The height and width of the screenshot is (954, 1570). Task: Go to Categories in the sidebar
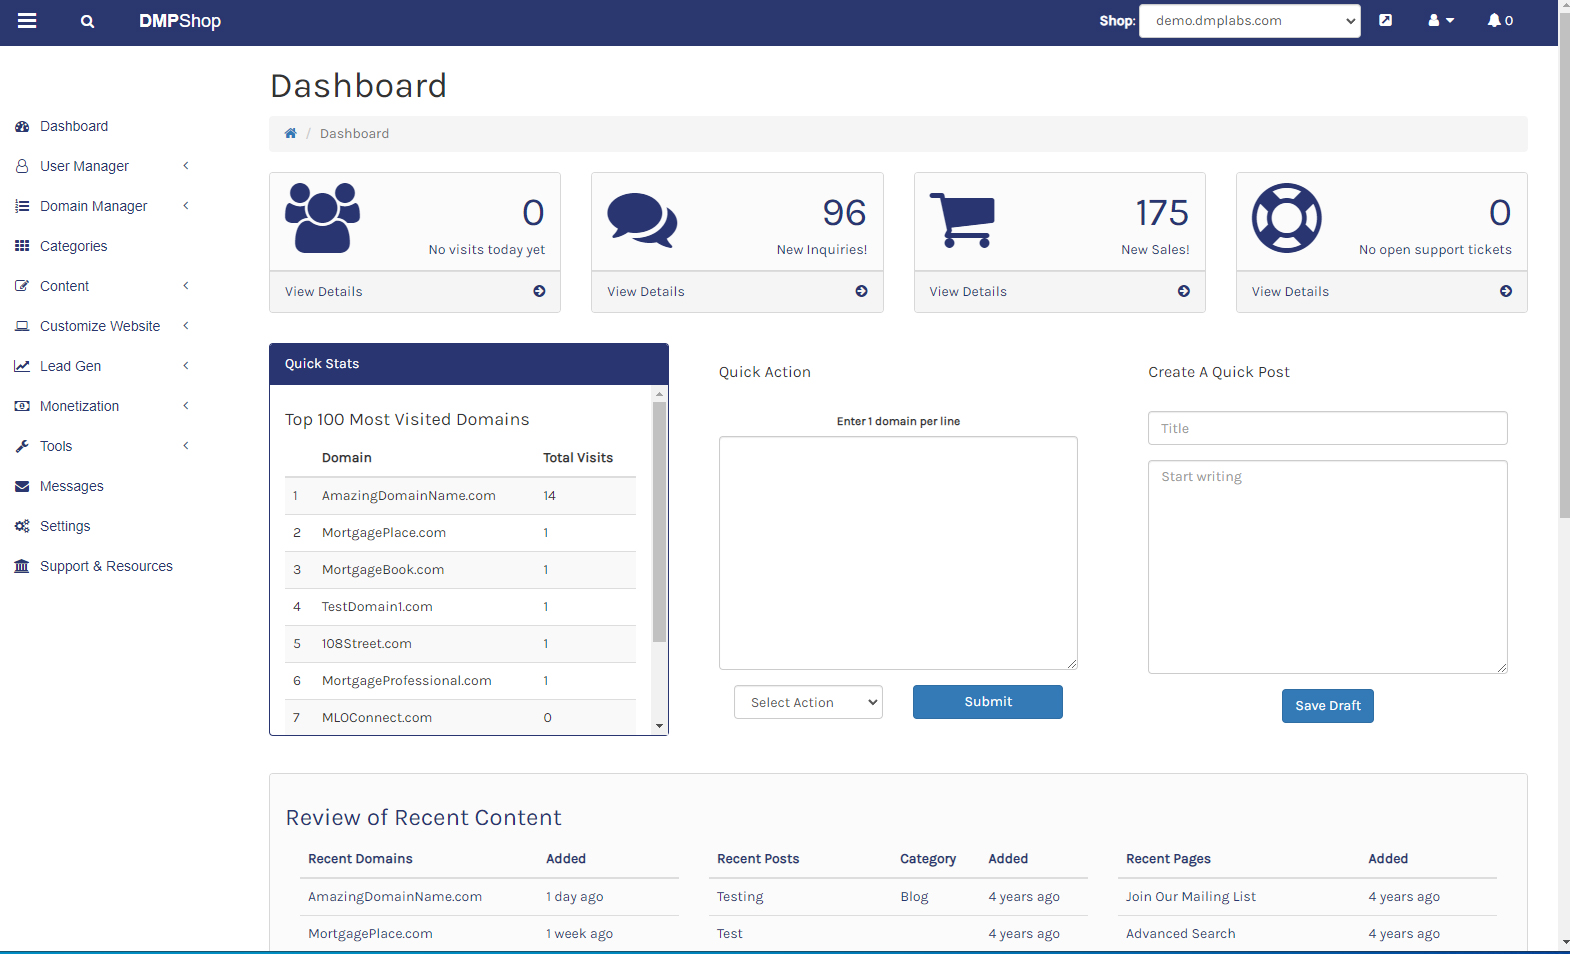click(73, 246)
